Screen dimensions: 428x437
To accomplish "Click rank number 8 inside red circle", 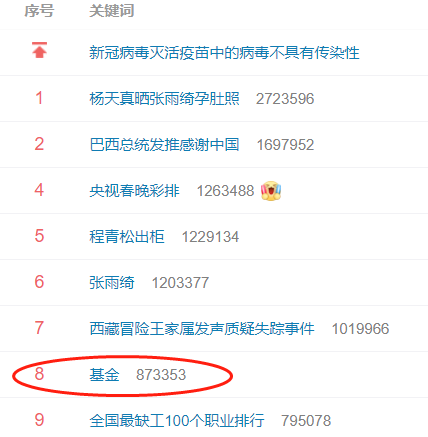I will [x=39, y=374].
